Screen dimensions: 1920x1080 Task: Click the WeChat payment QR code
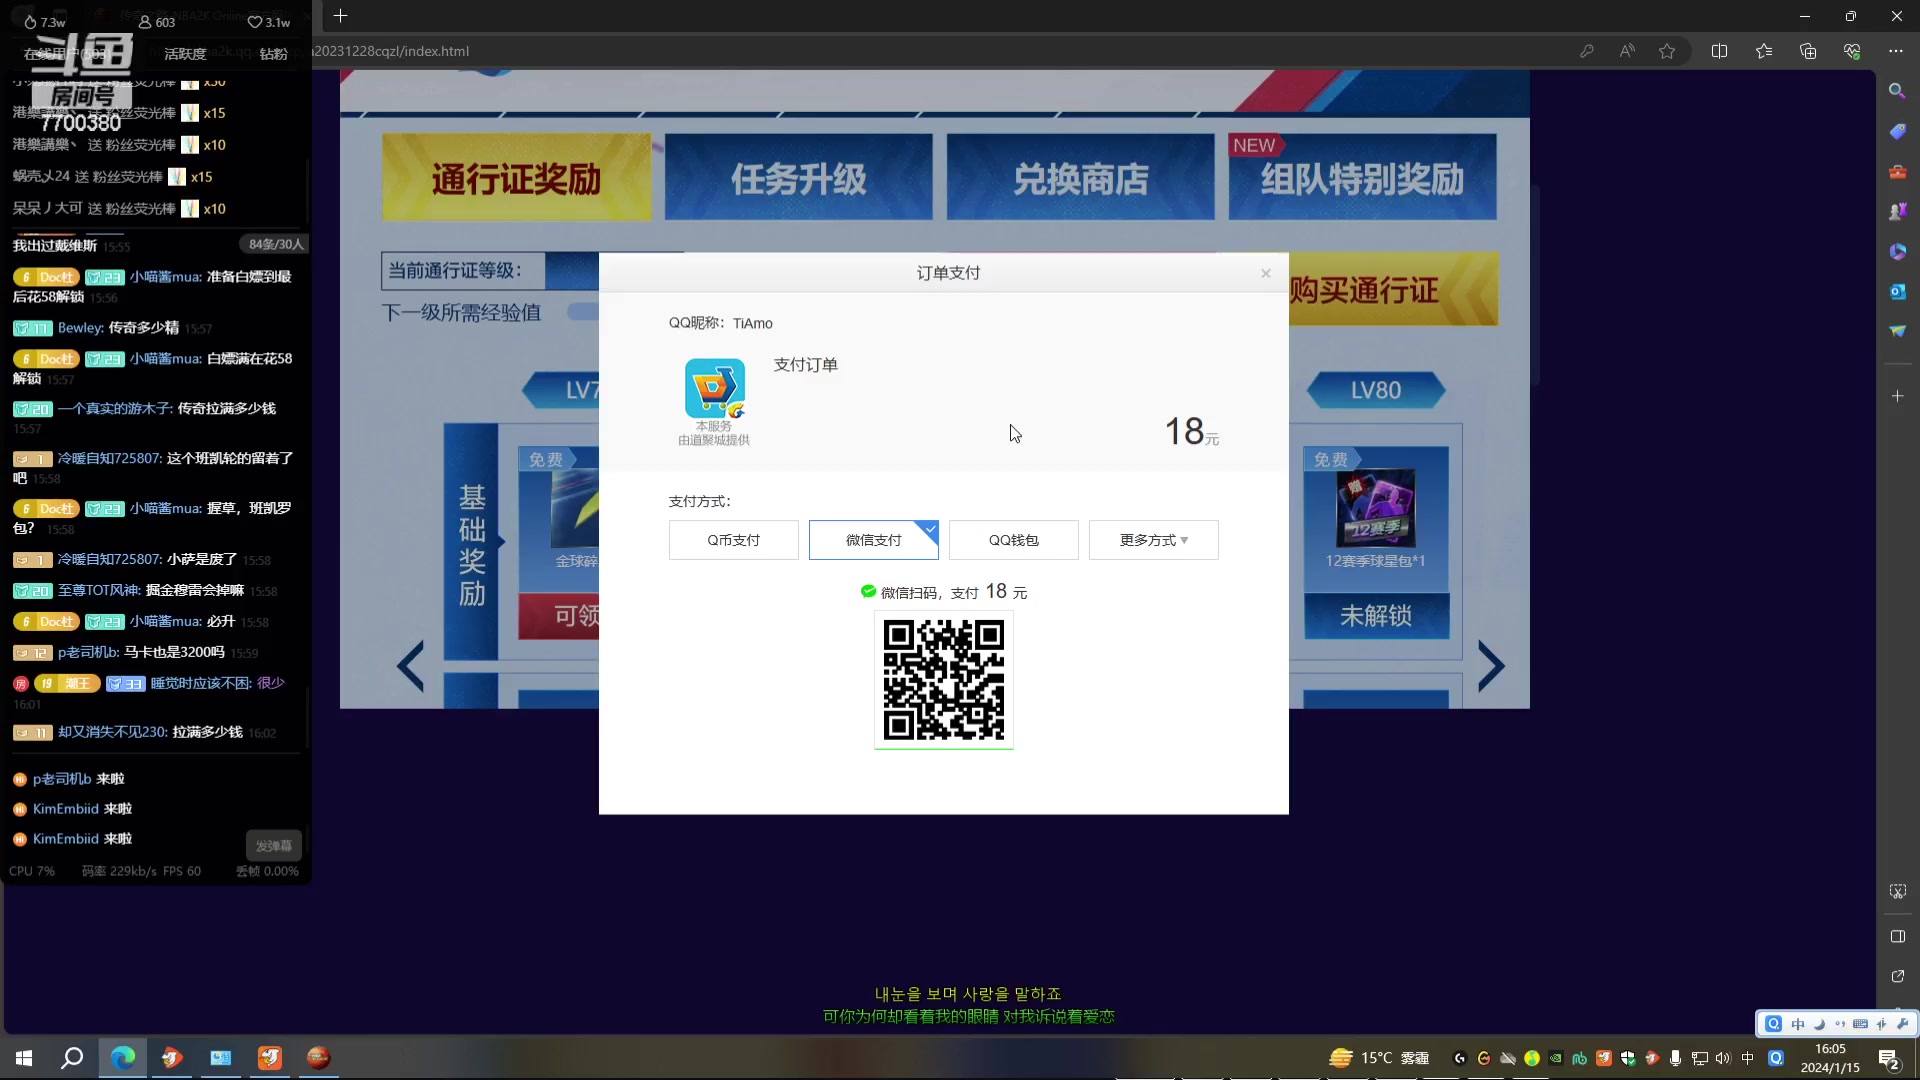[x=943, y=680]
